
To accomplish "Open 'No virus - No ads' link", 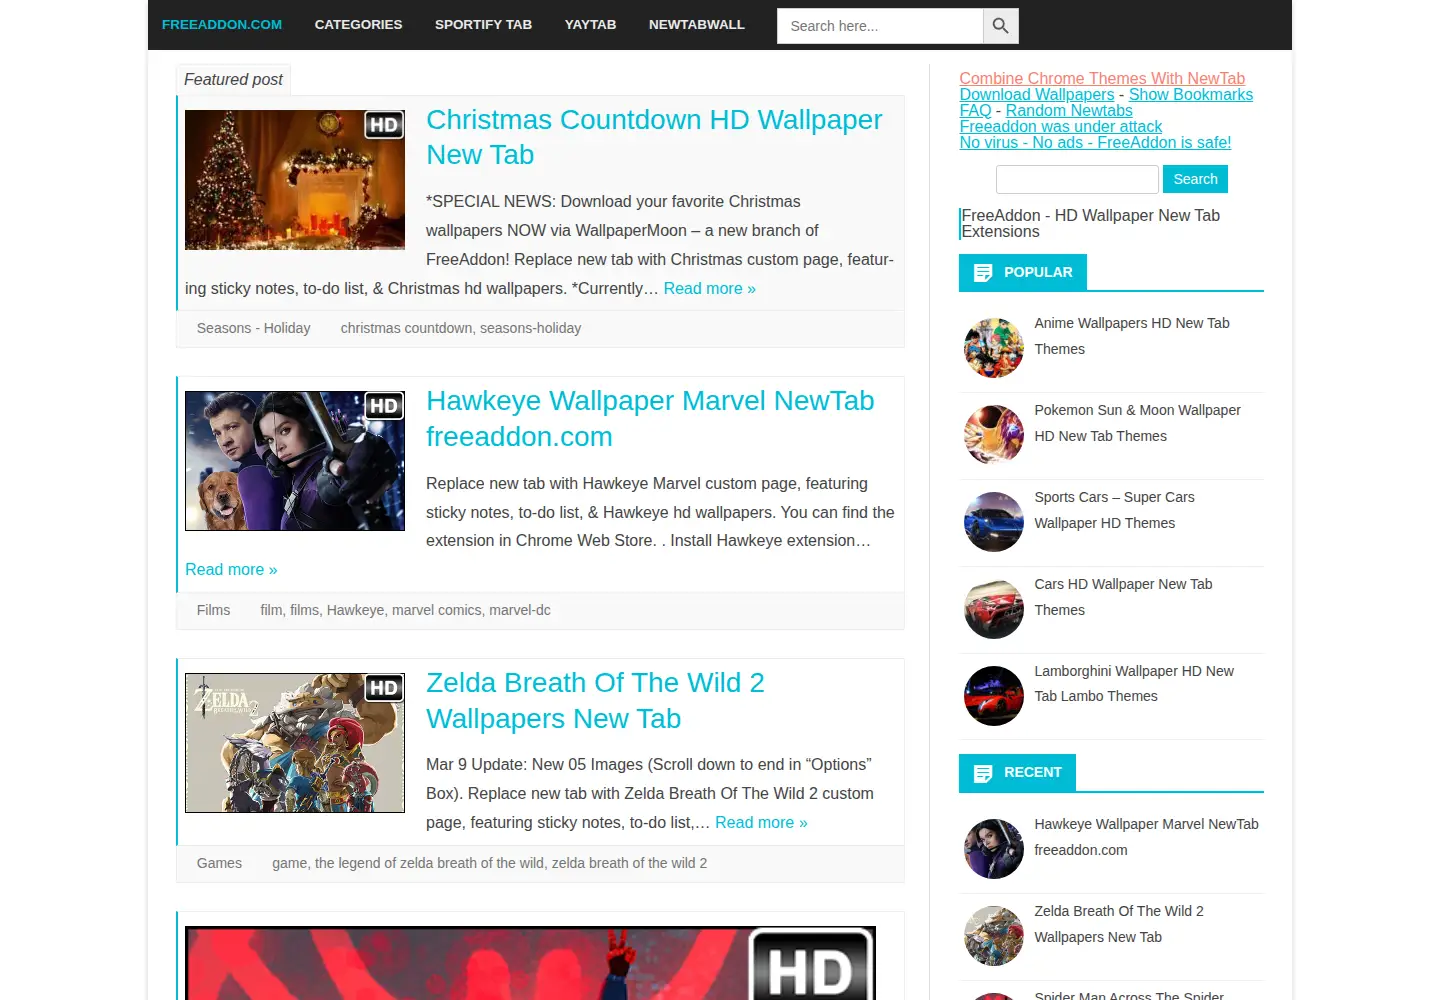I will (1095, 142).
